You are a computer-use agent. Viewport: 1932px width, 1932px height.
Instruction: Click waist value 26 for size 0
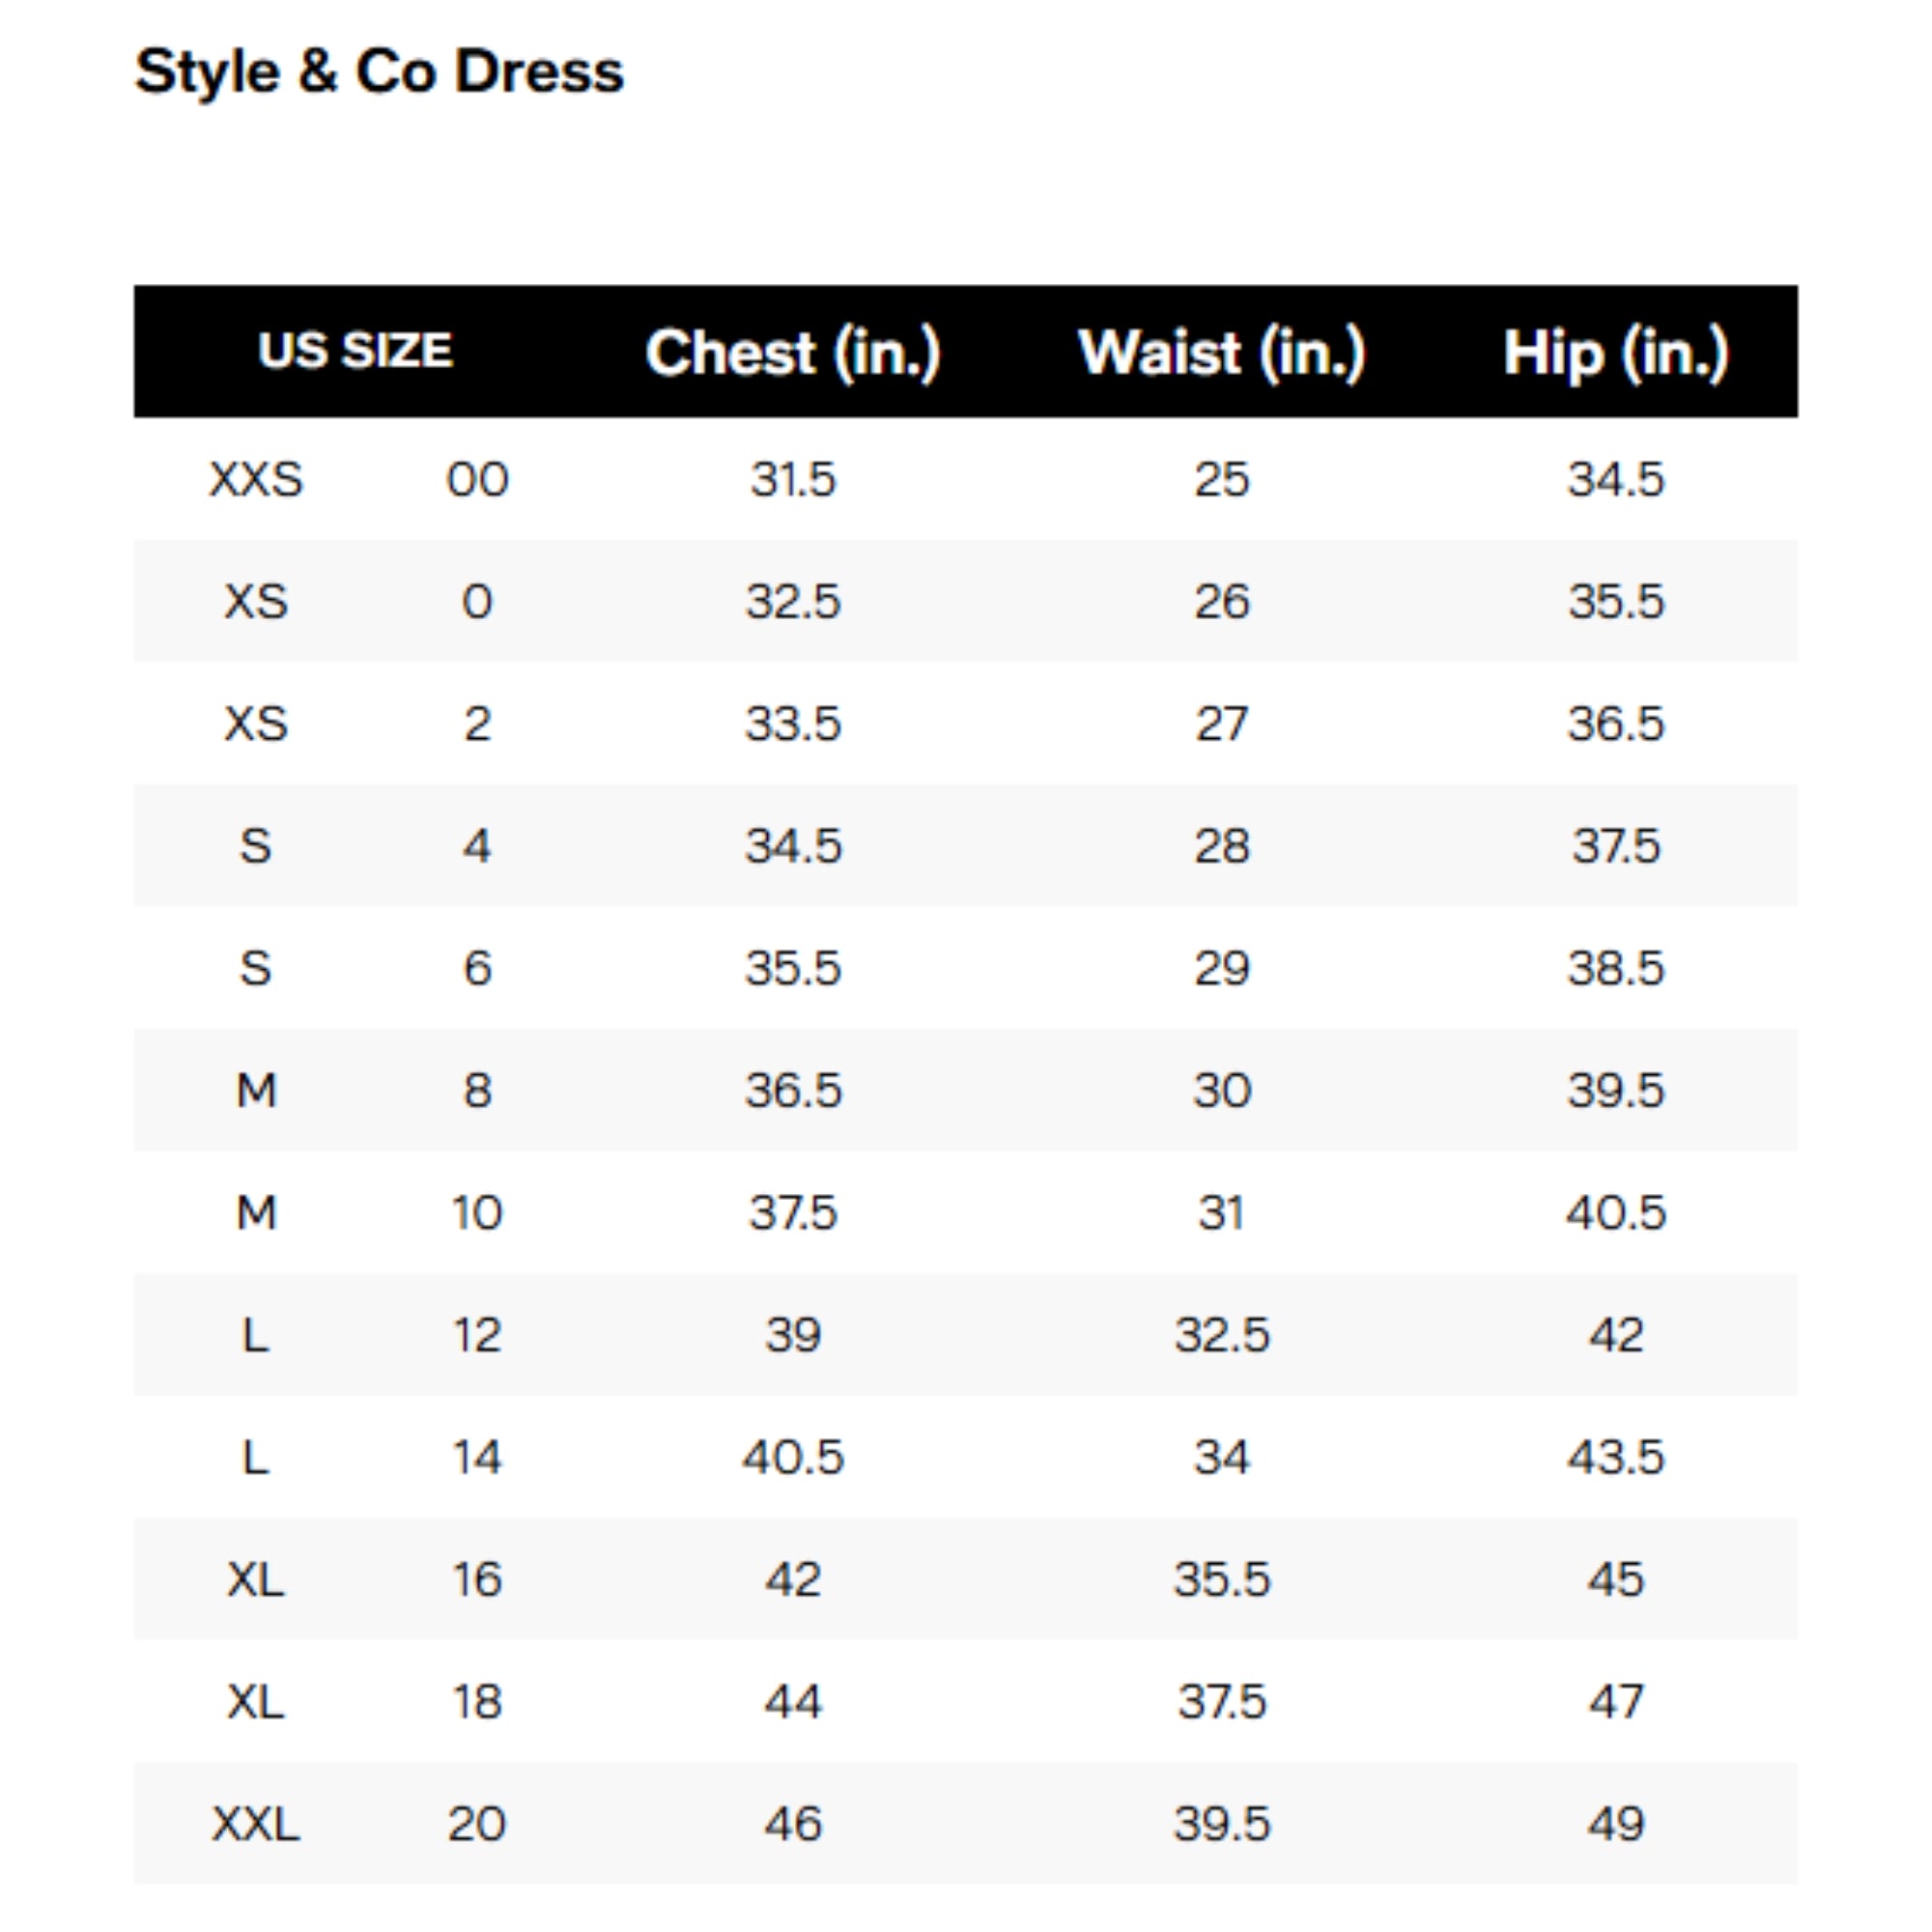coord(1221,602)
